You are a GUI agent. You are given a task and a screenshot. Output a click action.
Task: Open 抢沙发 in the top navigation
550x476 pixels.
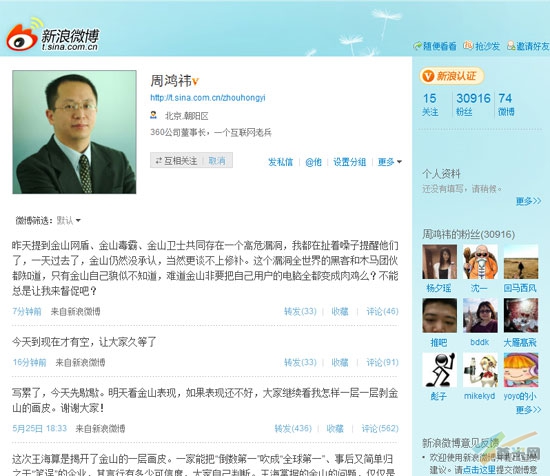coord(487,46)
